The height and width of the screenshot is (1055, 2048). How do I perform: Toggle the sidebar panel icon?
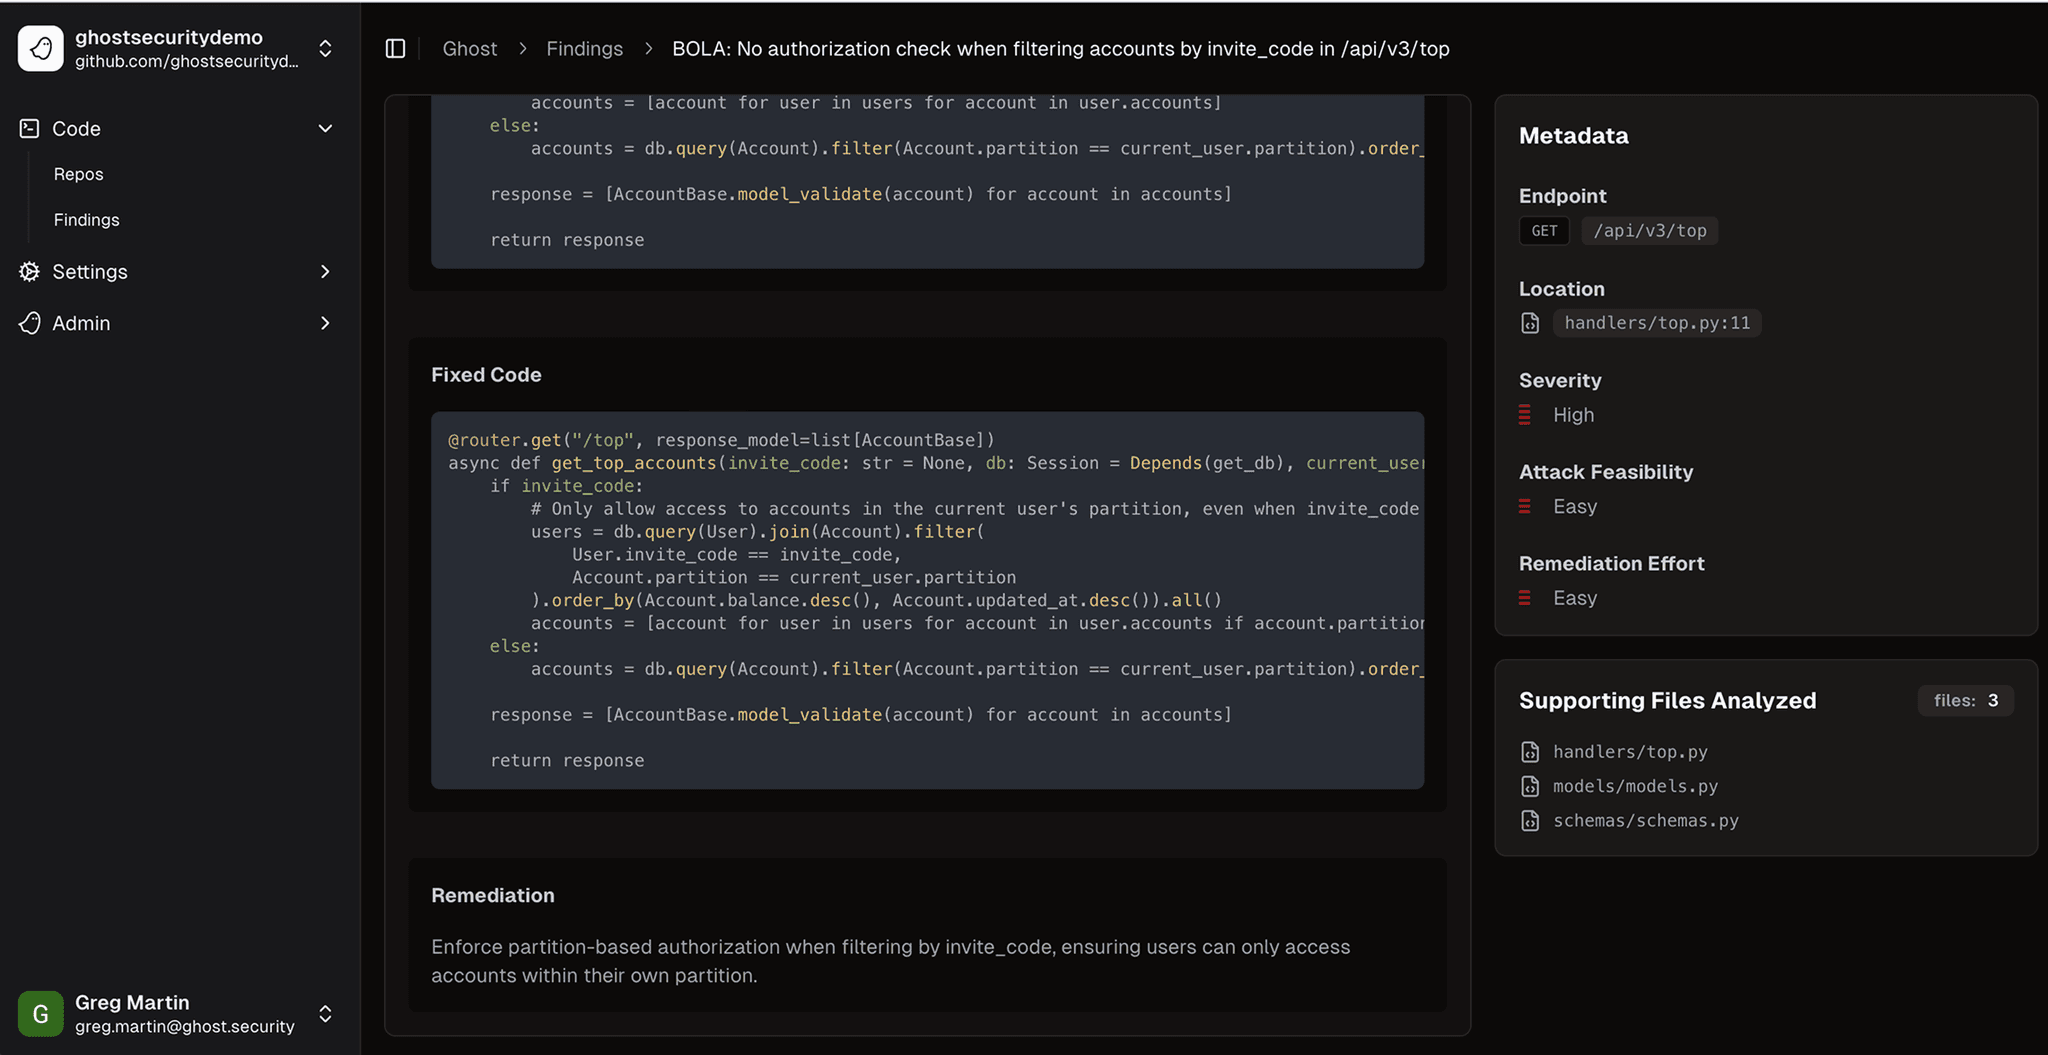point(395,49)
